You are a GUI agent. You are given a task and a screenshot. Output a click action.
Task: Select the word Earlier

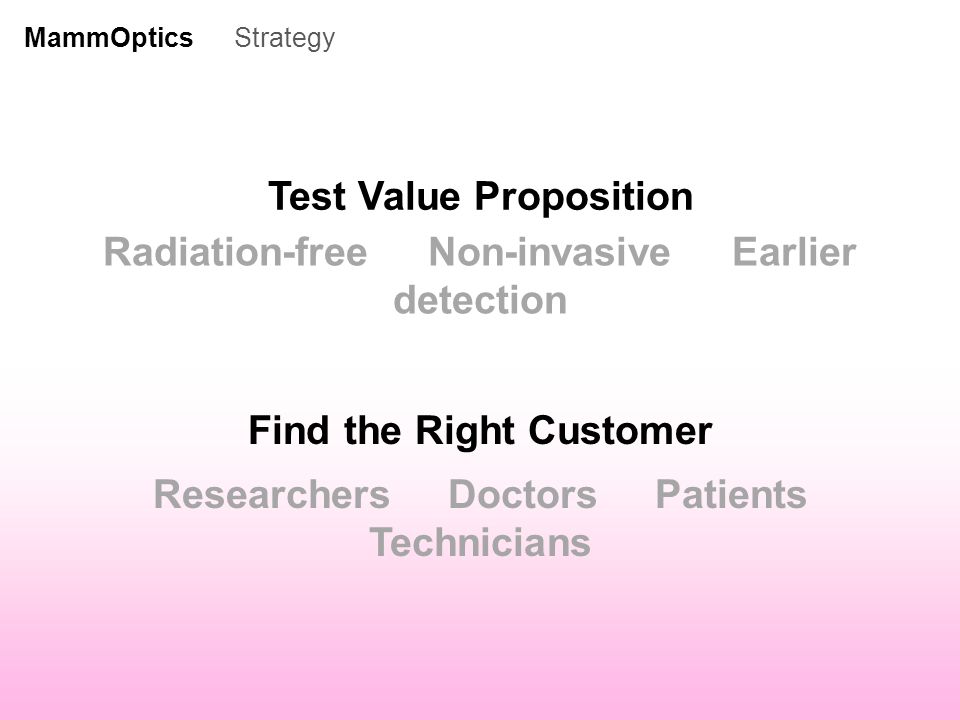[794, 252]
